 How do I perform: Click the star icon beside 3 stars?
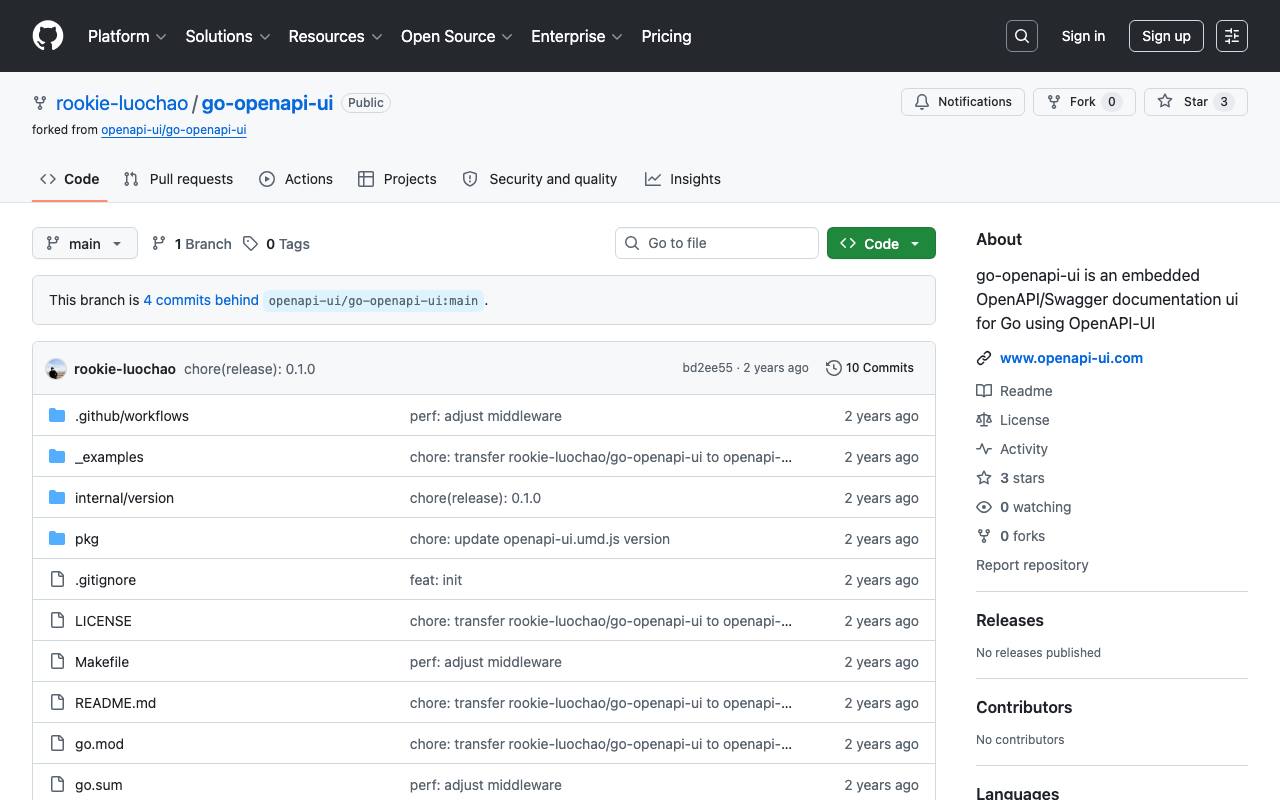tap(984, 478)
